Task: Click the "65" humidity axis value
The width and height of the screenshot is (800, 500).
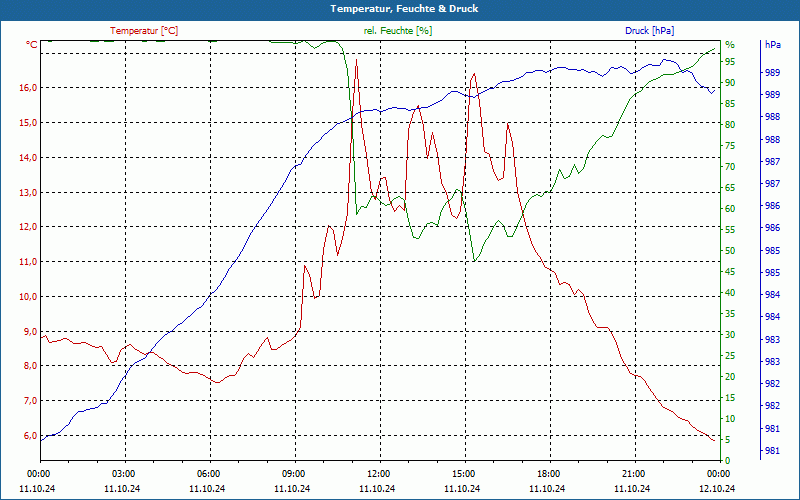Action: [x=730, y=188]
